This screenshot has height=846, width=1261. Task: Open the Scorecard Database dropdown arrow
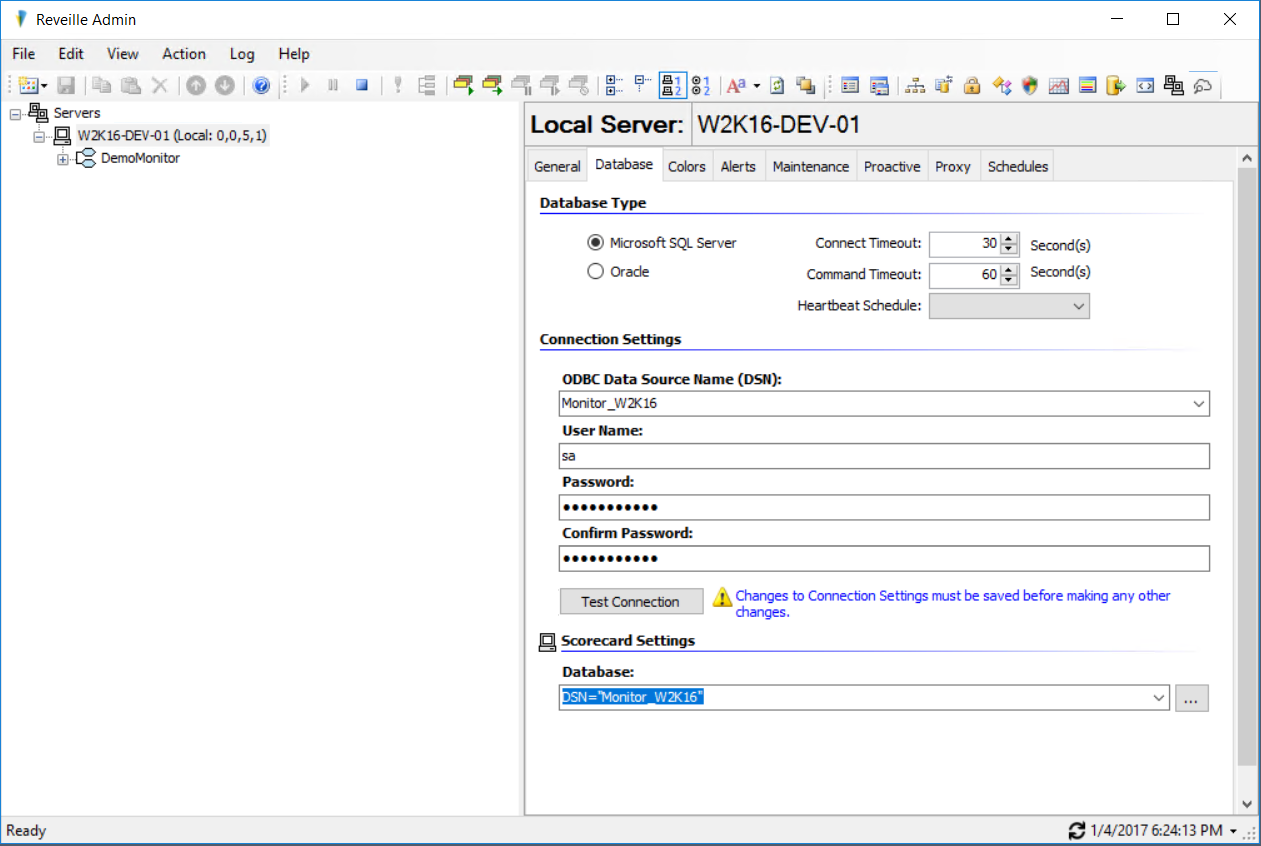pyautogui.click(x=1159, y=698)
